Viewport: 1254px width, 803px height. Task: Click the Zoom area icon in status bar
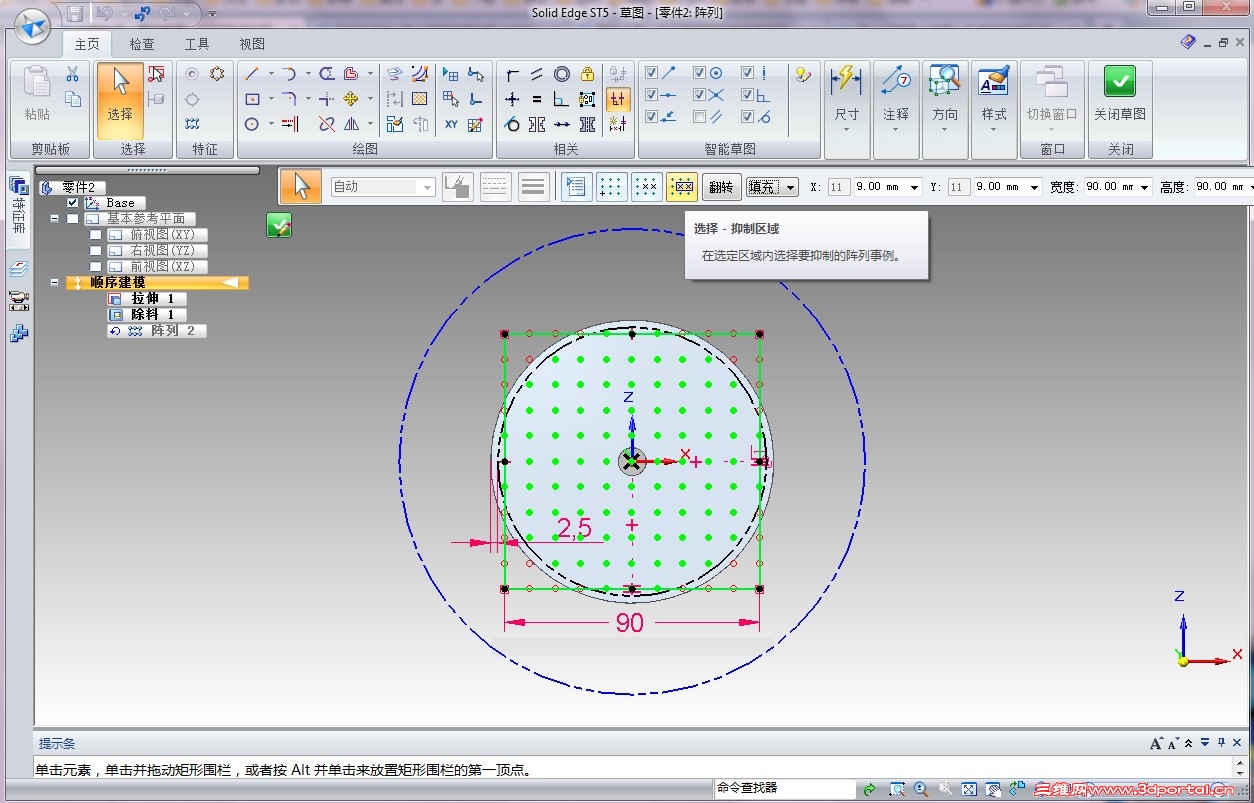tap(896, 789)
